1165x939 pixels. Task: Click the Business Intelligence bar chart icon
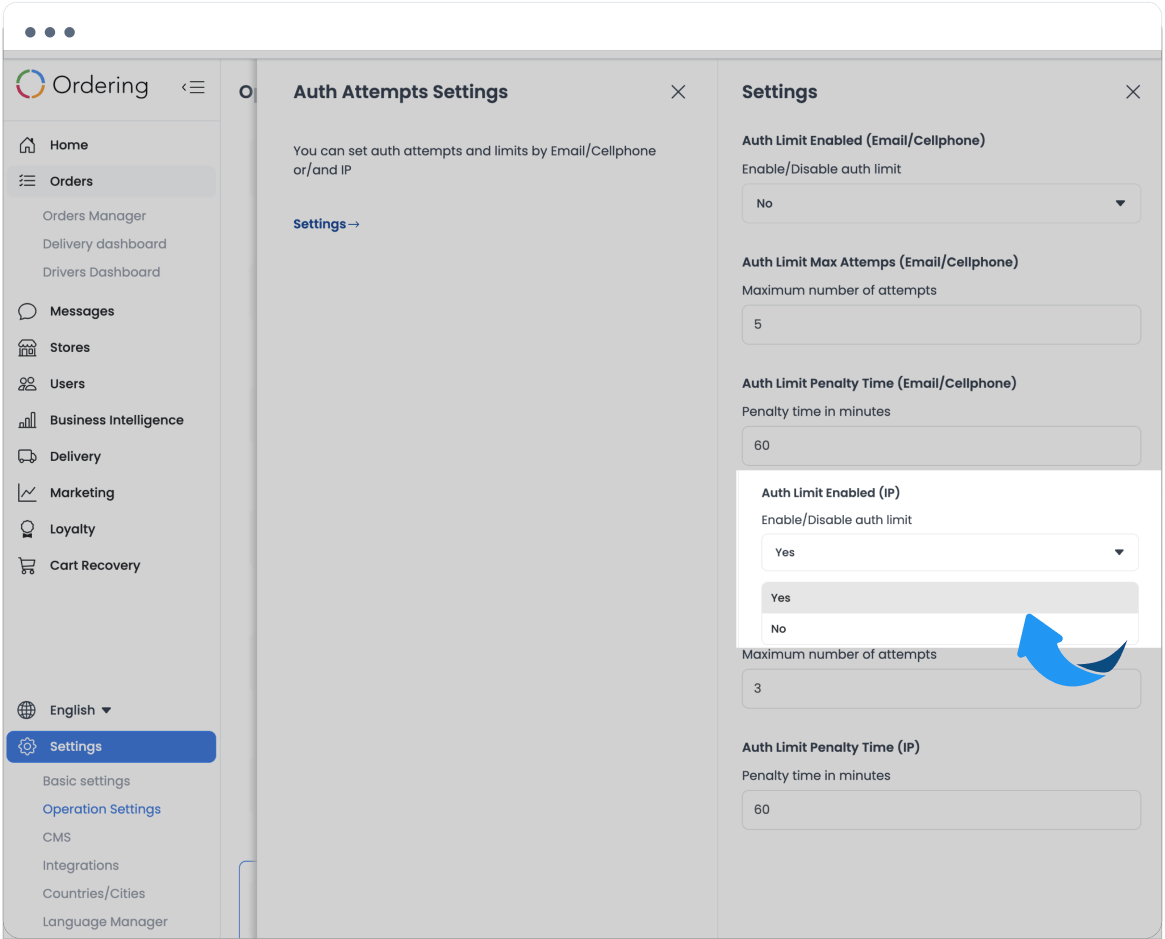27,420
